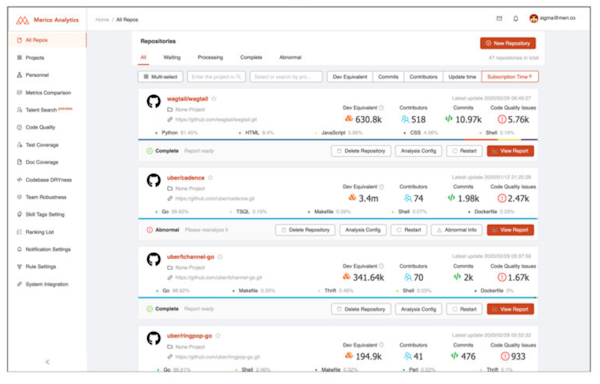Viewport: 600px width, 384px height.
Task: Click the New Repository button
Action: [x=508, y=43]
